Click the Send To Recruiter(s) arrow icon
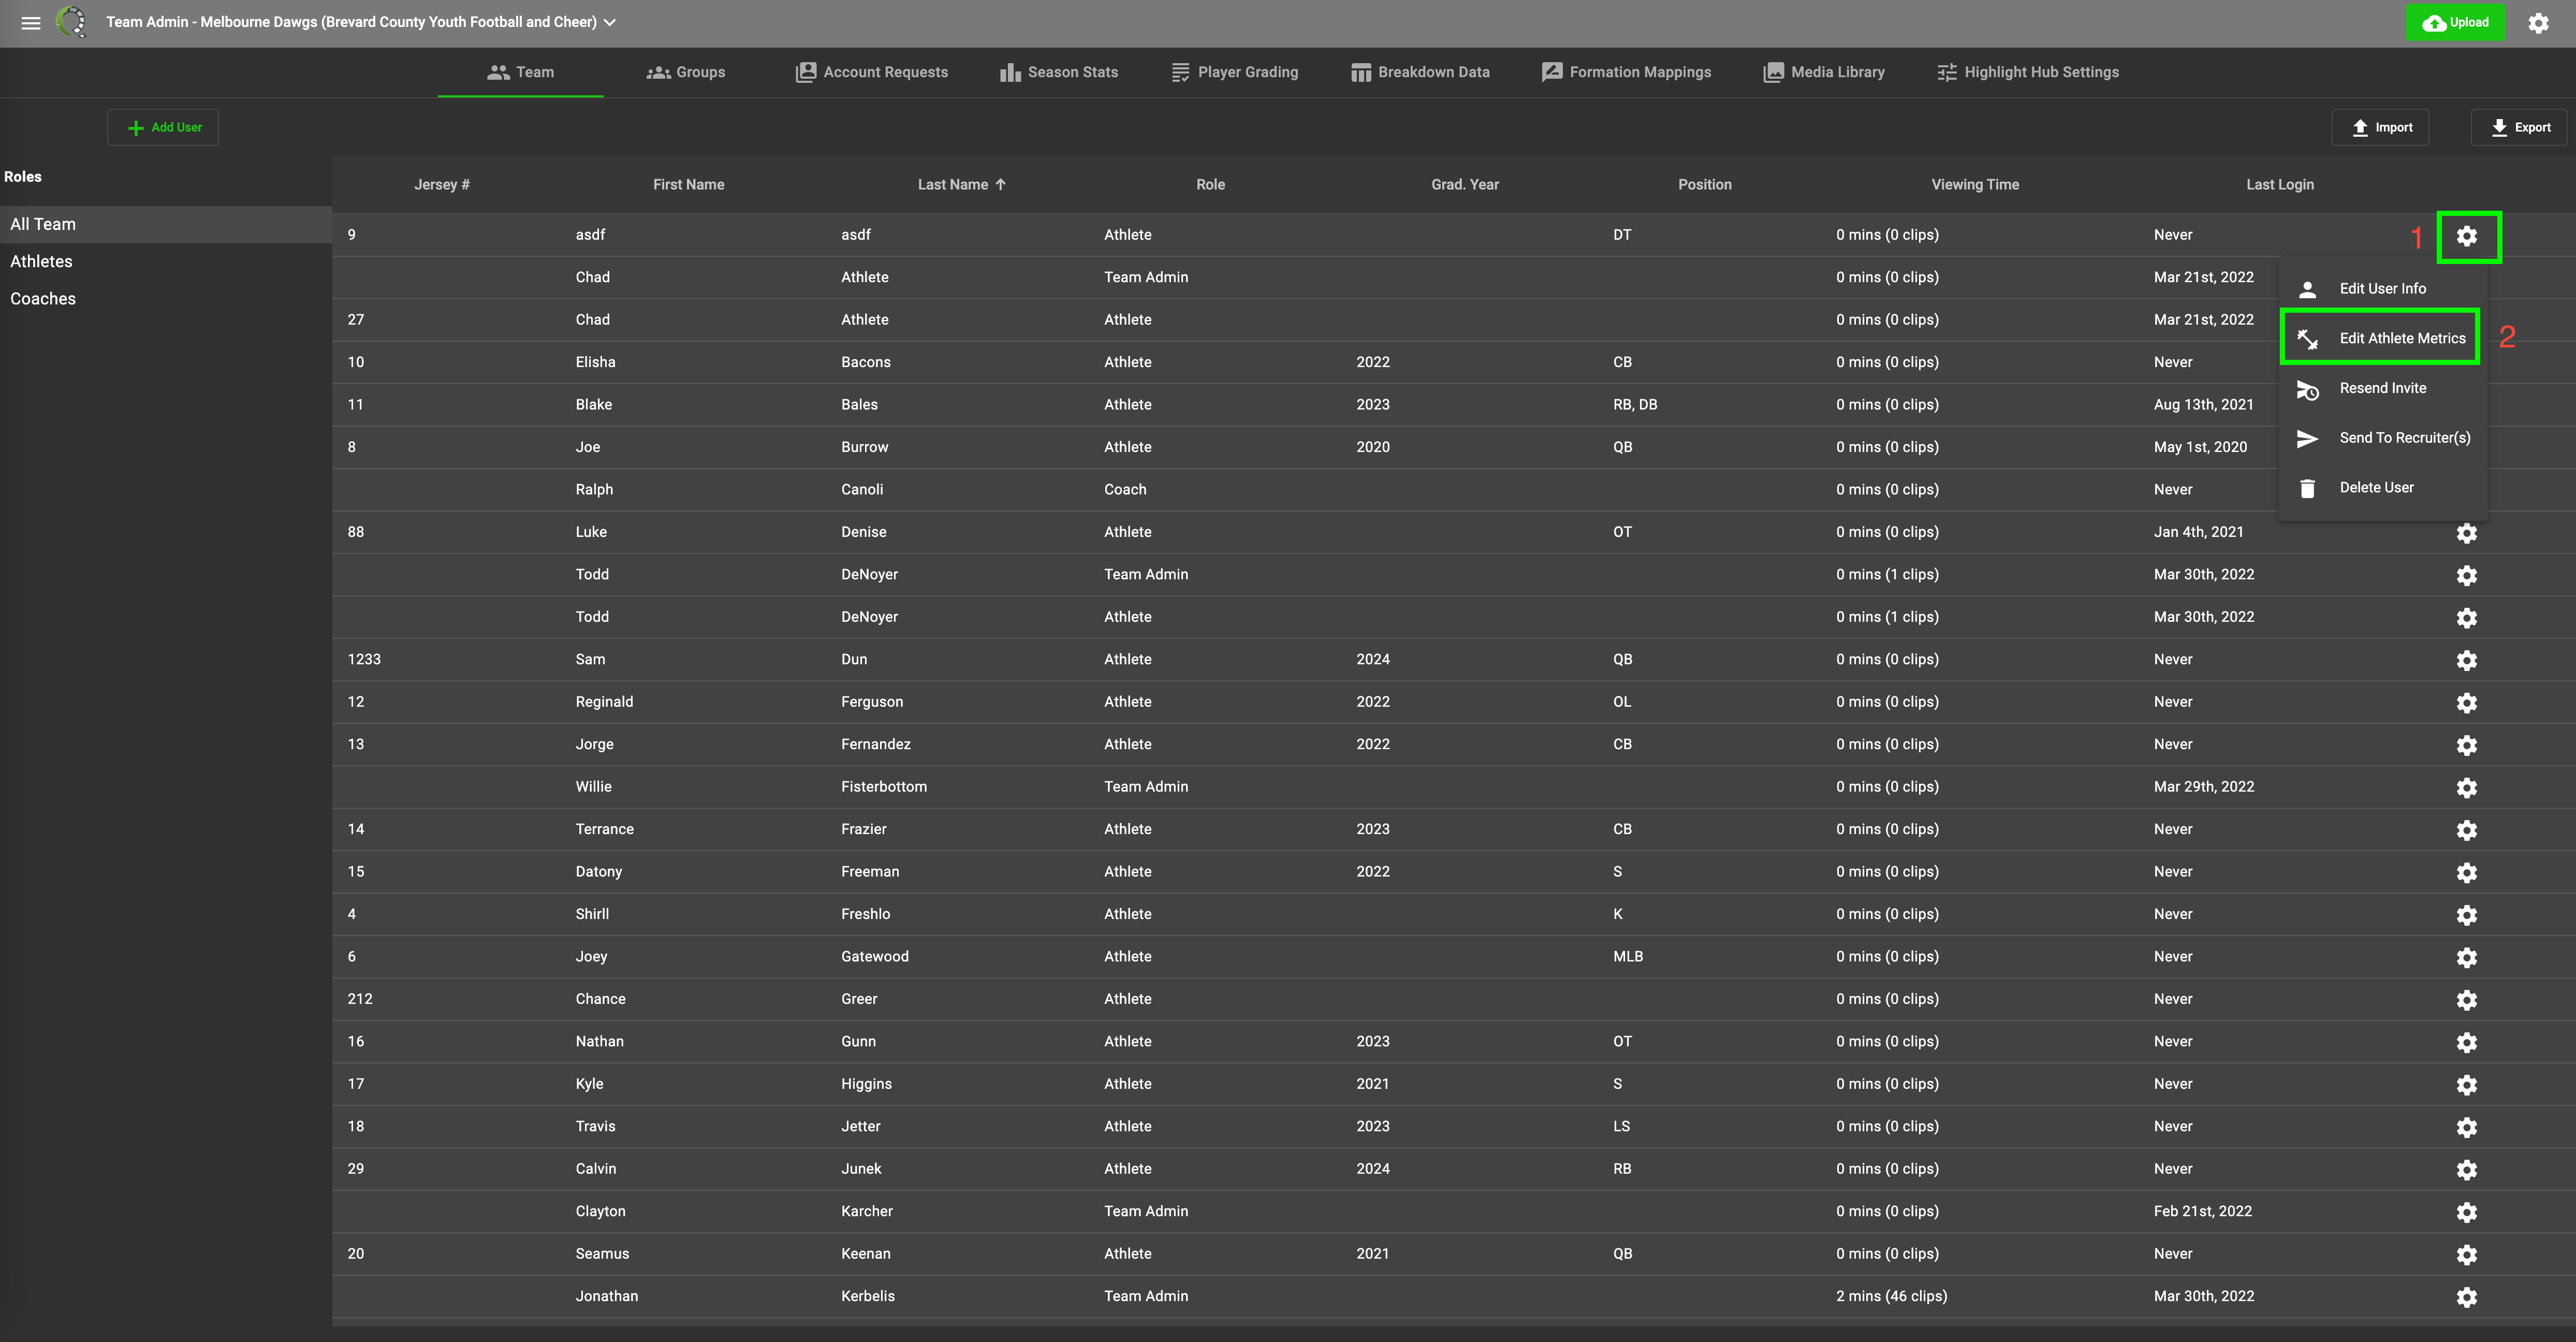Viewport: 2576px width, 1342px height. (x=2307, y=438)
